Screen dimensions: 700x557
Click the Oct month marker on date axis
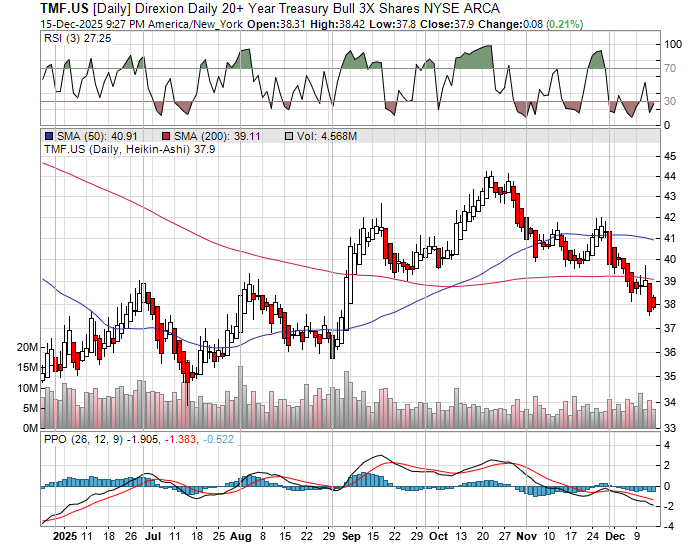(438, 536)
